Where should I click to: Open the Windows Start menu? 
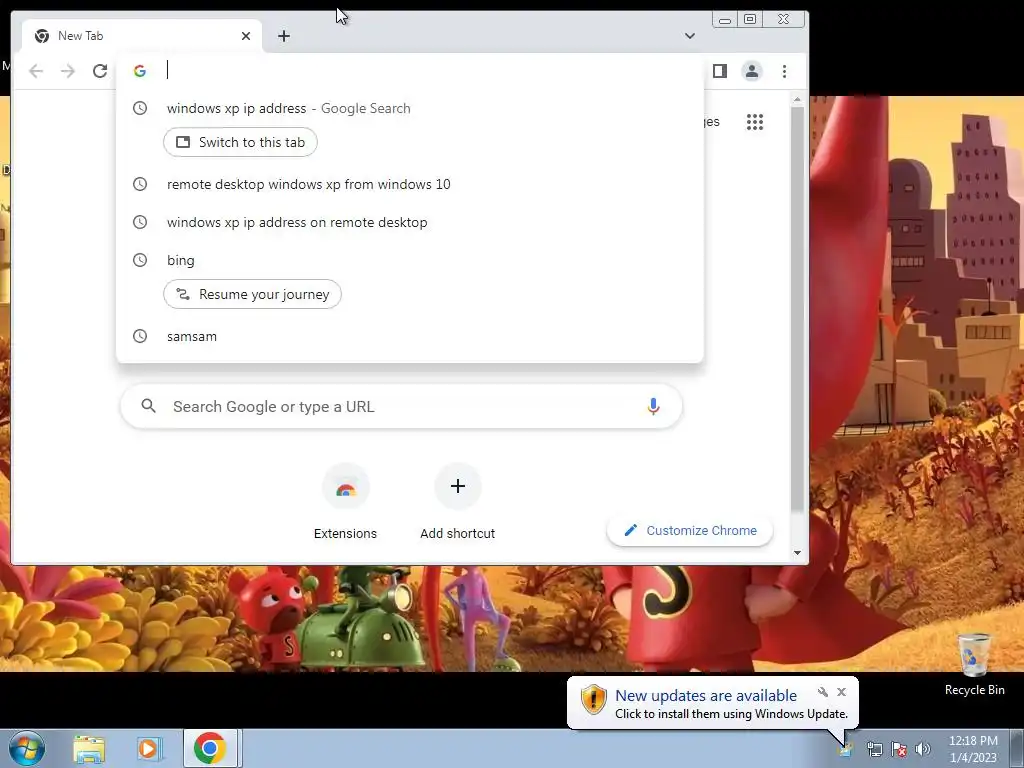click(26, 748)
